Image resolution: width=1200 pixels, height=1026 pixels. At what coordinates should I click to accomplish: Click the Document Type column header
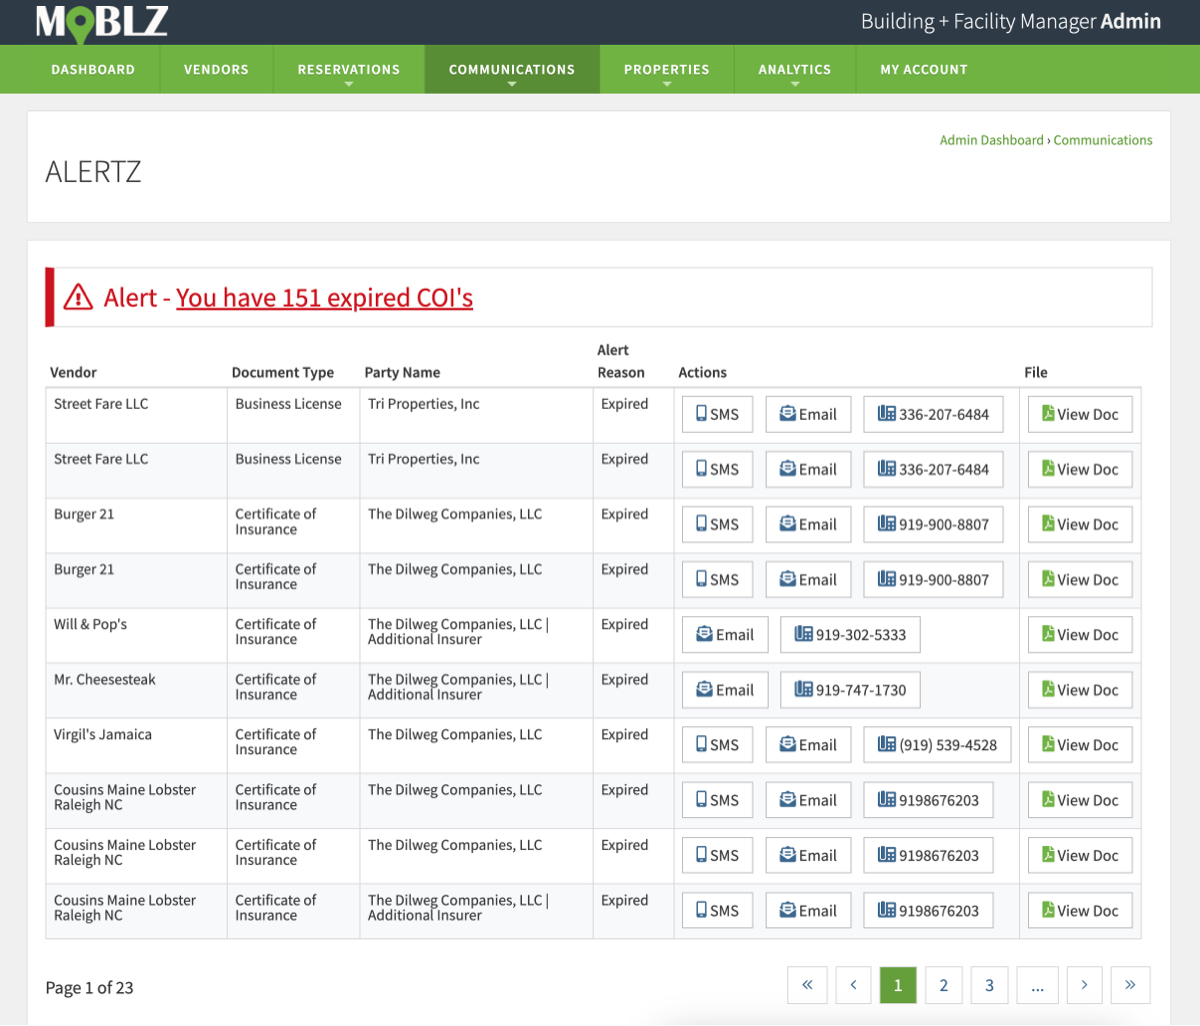point(283,372)
